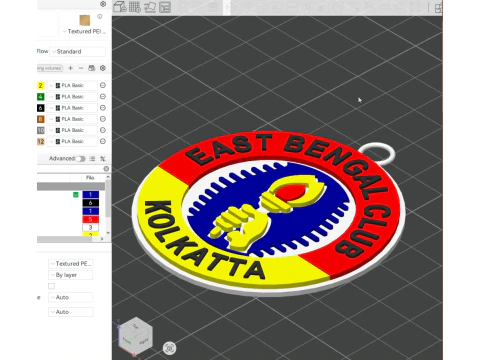
Task: Click blue filament 1 cell beside green checkbox
Action: [x=90, y=195]
